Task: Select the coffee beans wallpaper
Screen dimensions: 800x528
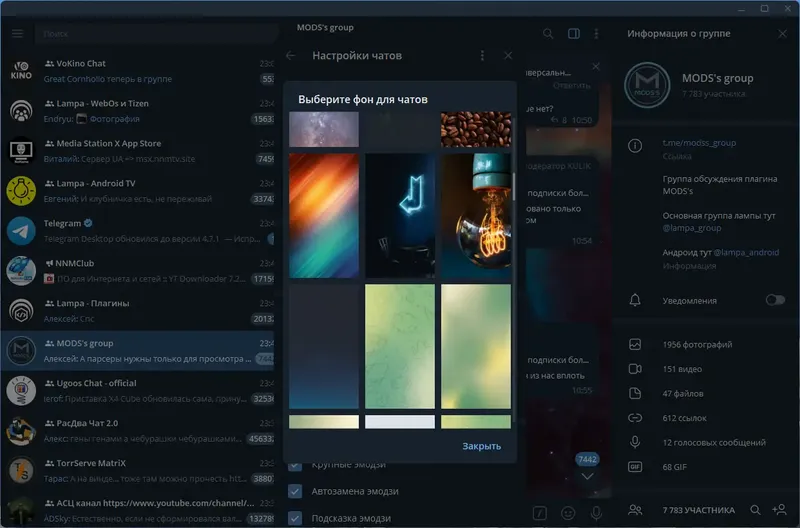Action: [x=476, y=130]
